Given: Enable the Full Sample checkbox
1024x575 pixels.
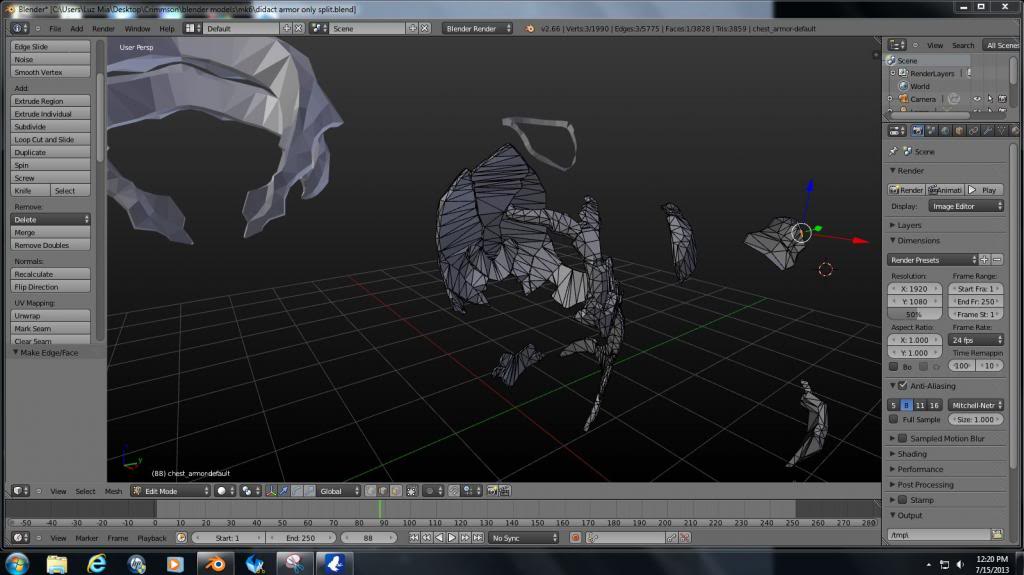Looking at the screenshot, I should [x=894, y=420].
